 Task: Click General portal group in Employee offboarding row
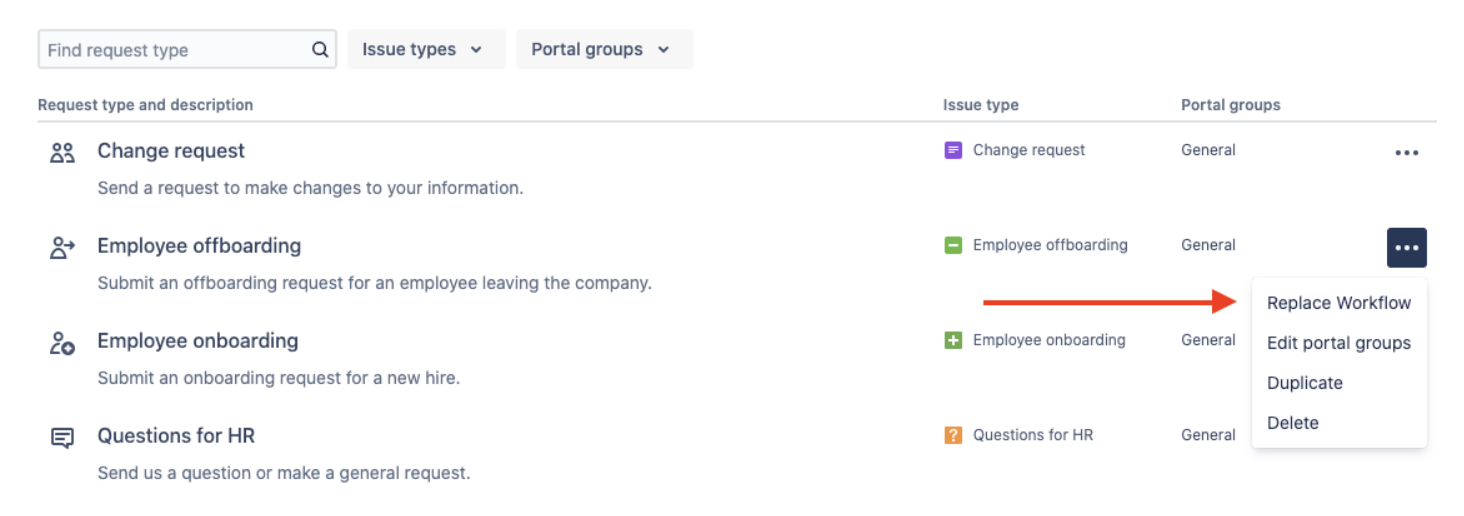pyautogui.click(x=1208, y=245)
